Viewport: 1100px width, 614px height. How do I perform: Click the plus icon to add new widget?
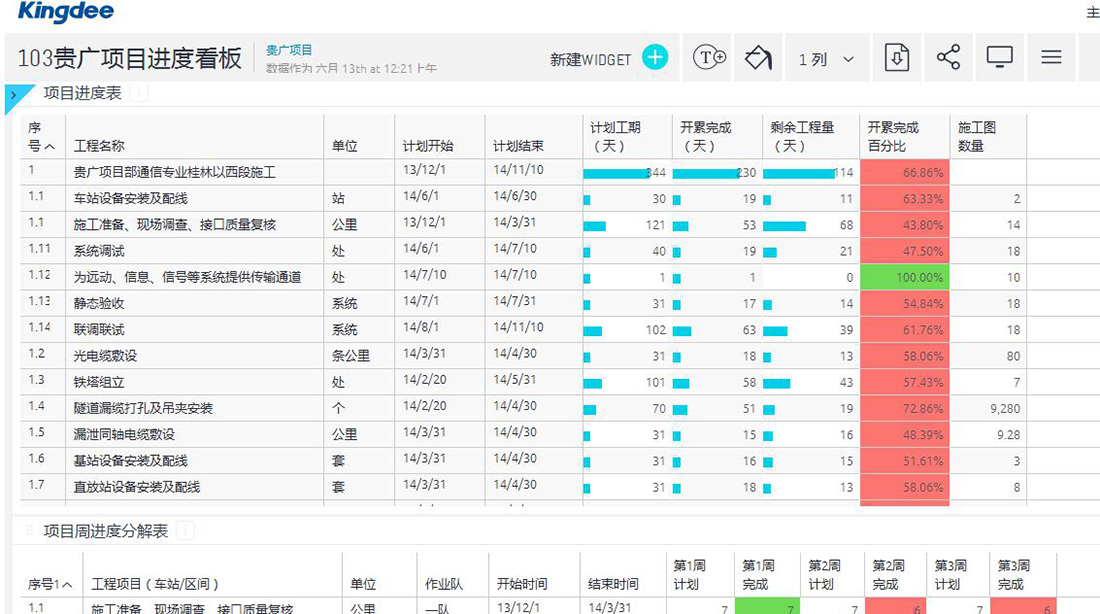655,58
